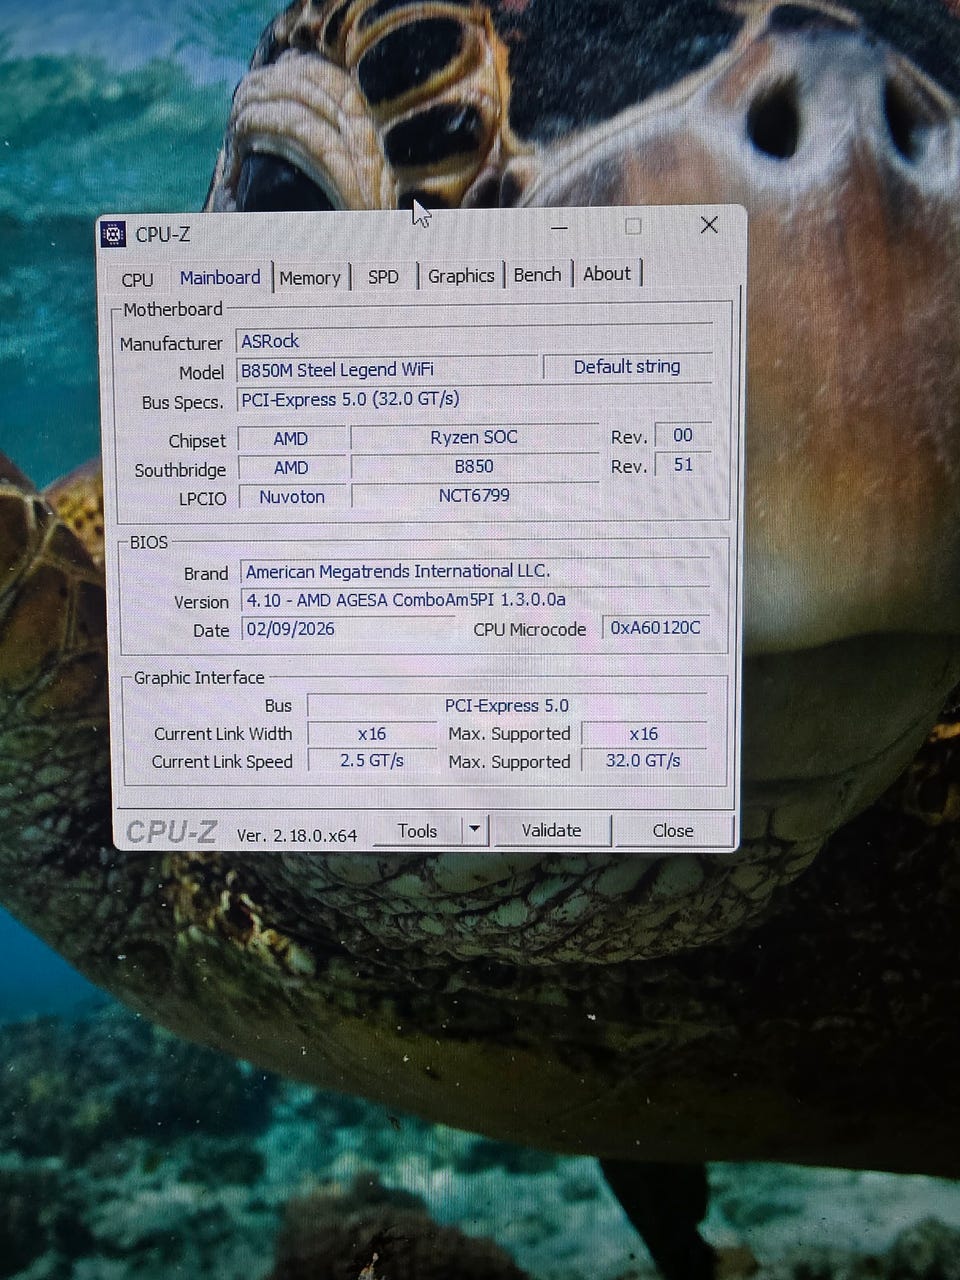Image resolution: width=960 pixels, height=1280 pixels.
Task: Open the CPU tab
Action: (137, 279)
